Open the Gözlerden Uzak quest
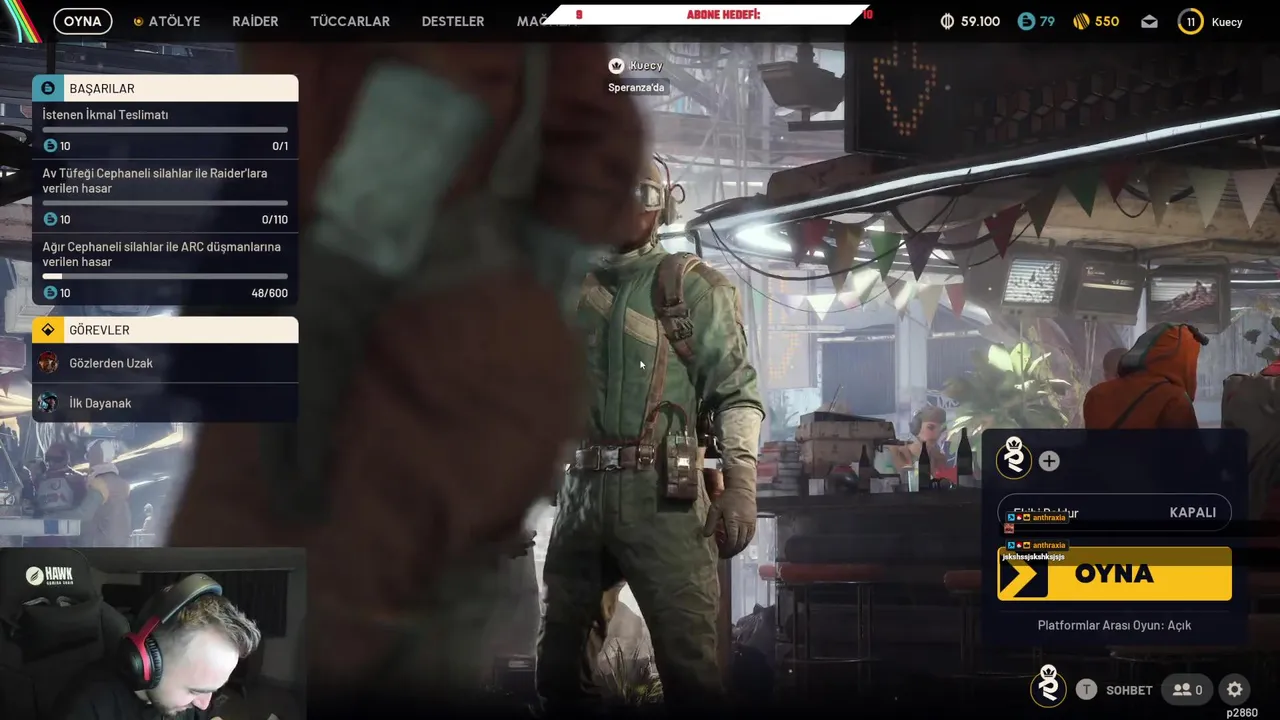Viewport: 1280px width, 720px height. tap(165, 363)
